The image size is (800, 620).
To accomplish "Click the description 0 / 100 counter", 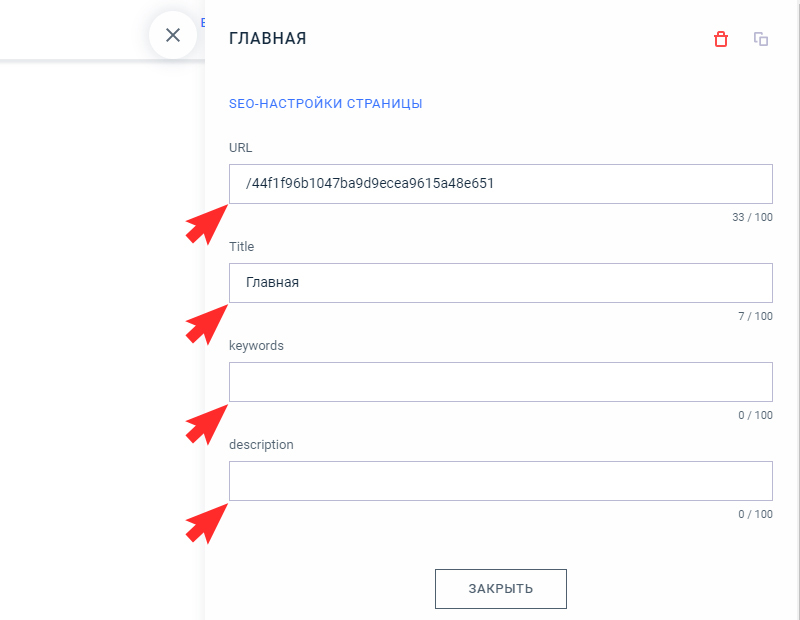I will 755,514.
